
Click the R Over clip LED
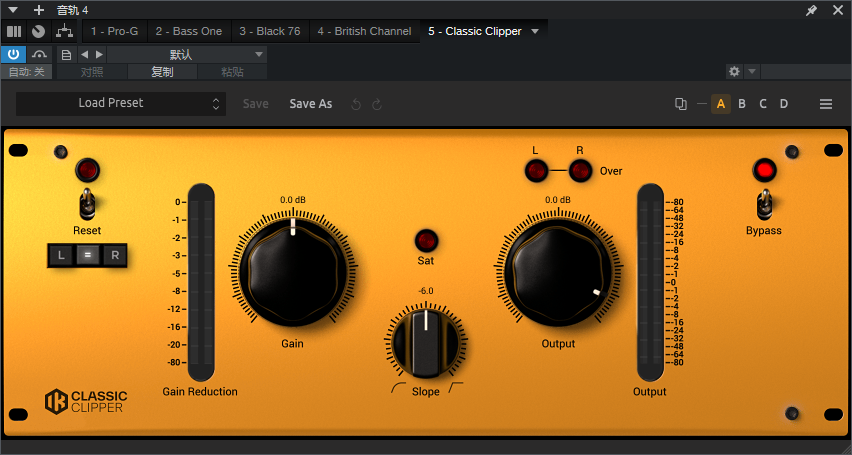click(x=580, y=171)
